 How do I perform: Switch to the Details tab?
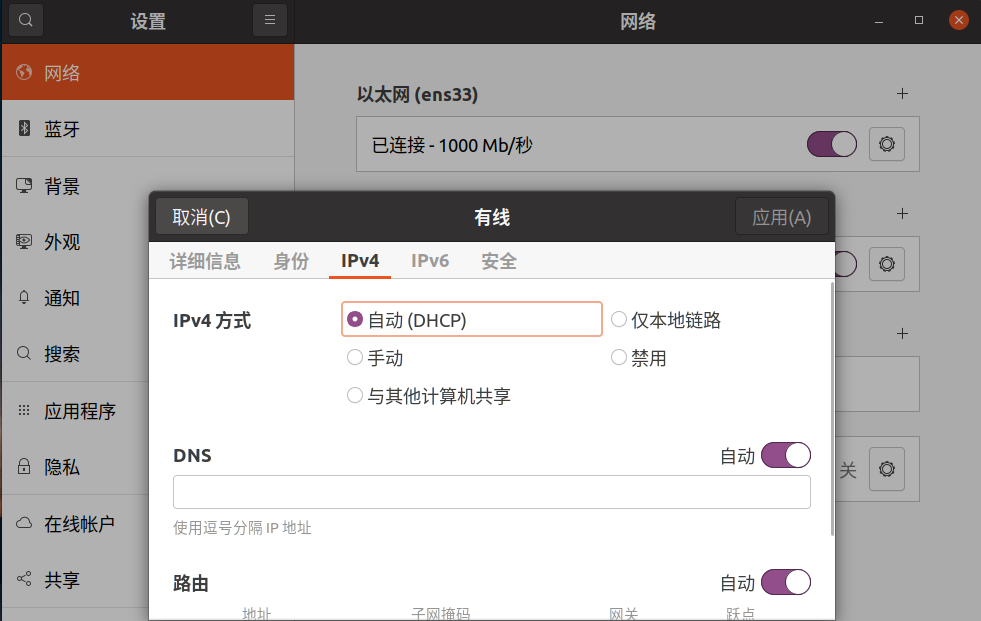coord(205,261)
